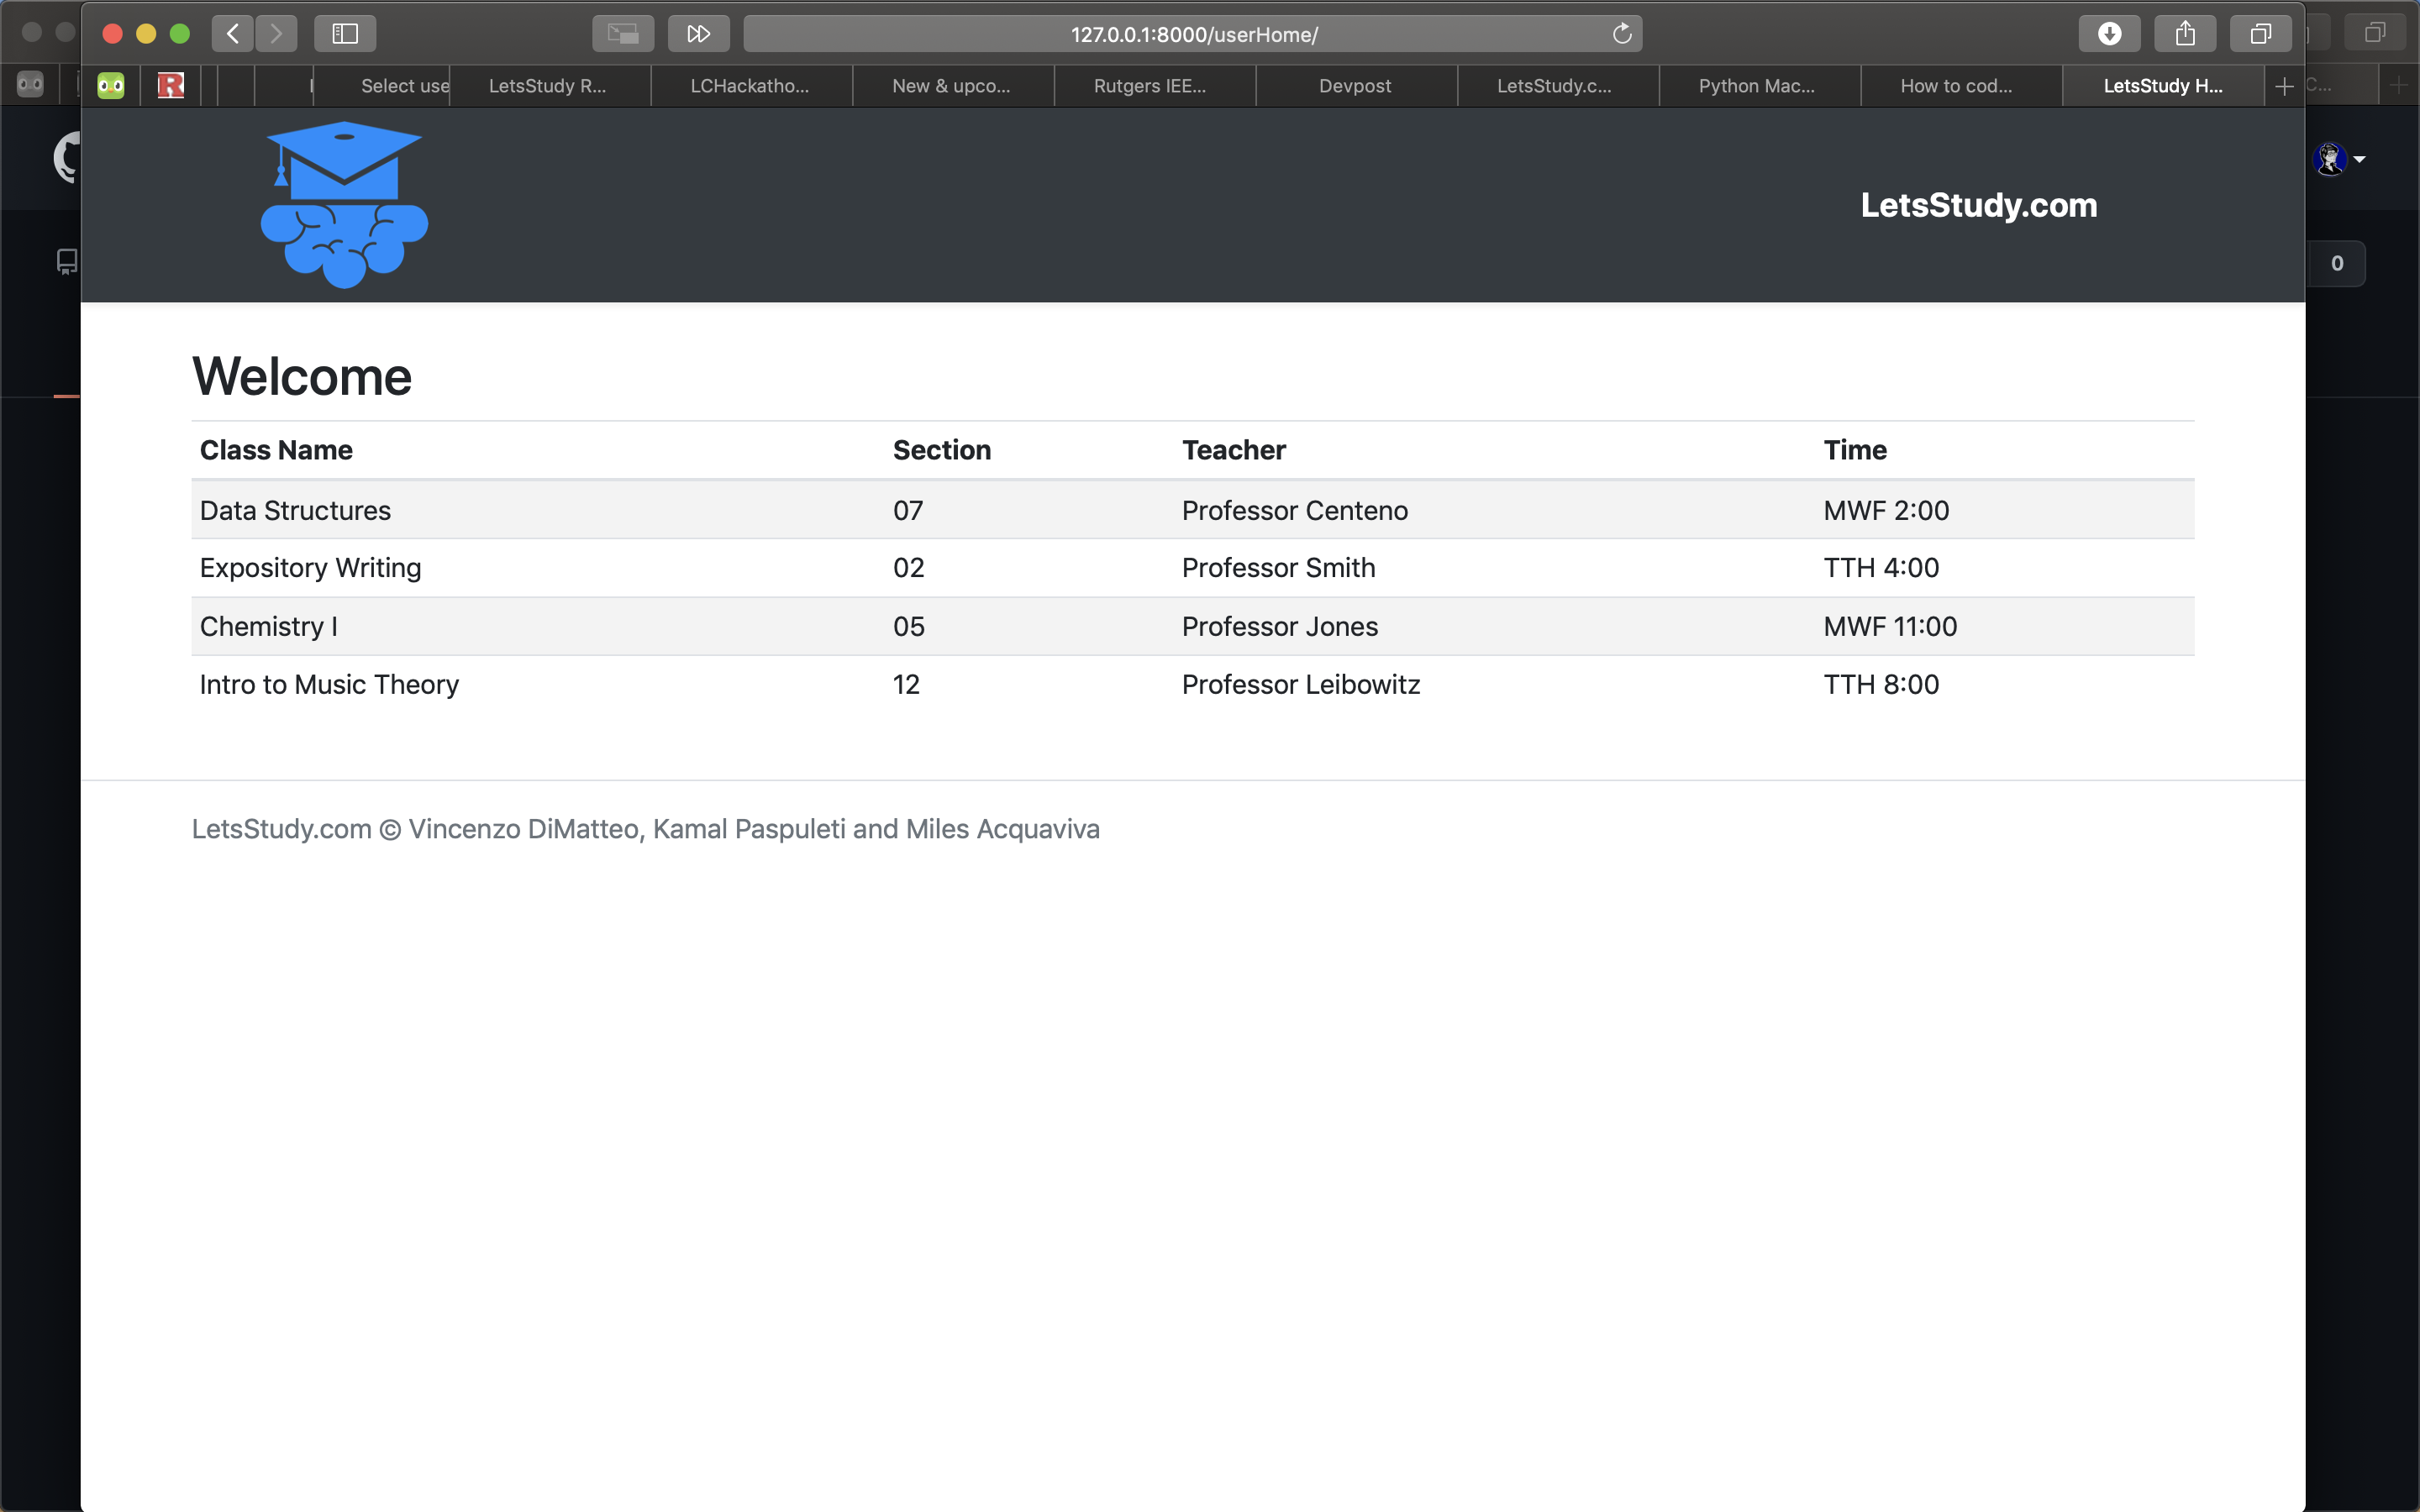Open the pinned green owl tab
The height and width of the screenshot is (1512, 2420).
click(111, 86)
